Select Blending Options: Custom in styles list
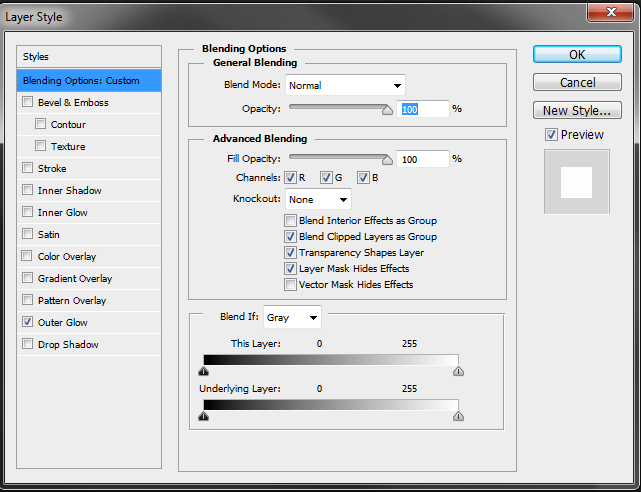Screen dimensions: 641x492 pos(89,80)
